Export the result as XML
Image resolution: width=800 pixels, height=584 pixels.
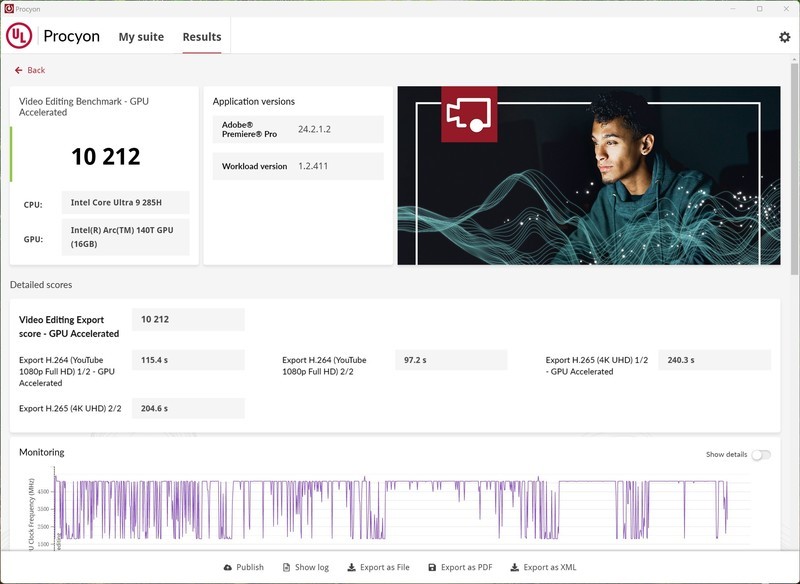coord(543,567)
